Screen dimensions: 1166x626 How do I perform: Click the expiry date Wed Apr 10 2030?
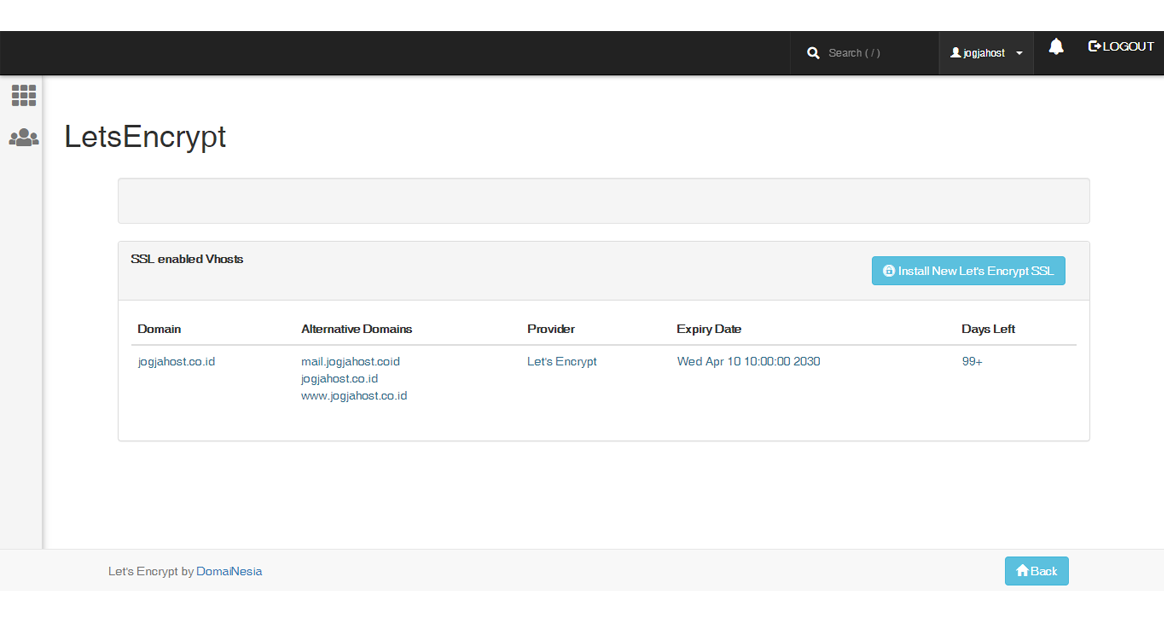pos(748,362)
